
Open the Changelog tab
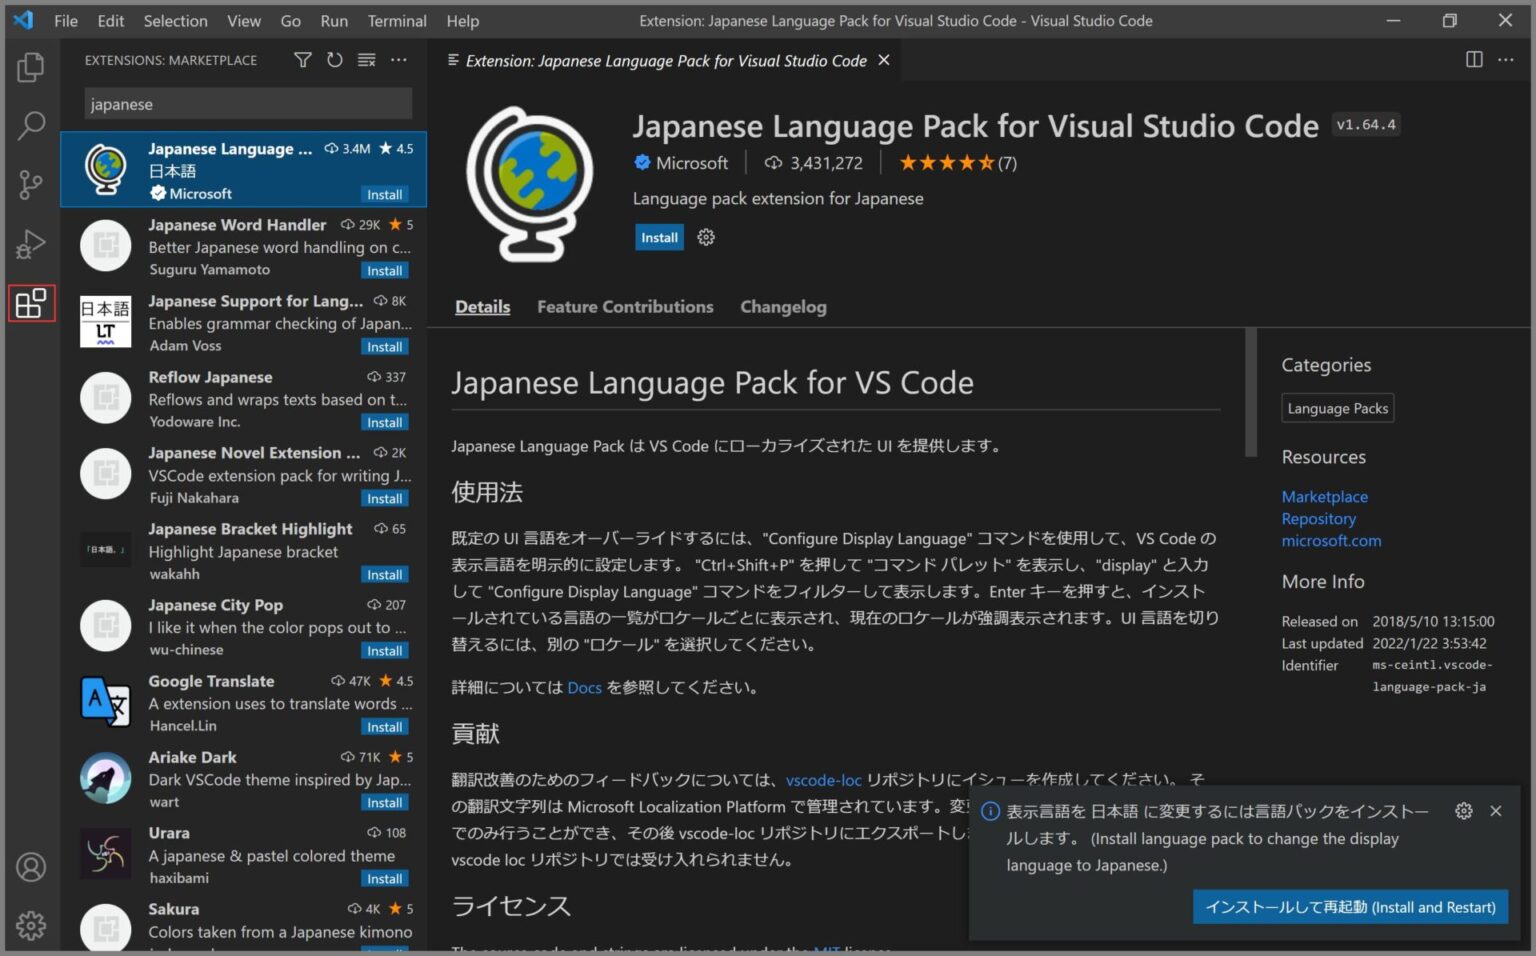point(783,307)
